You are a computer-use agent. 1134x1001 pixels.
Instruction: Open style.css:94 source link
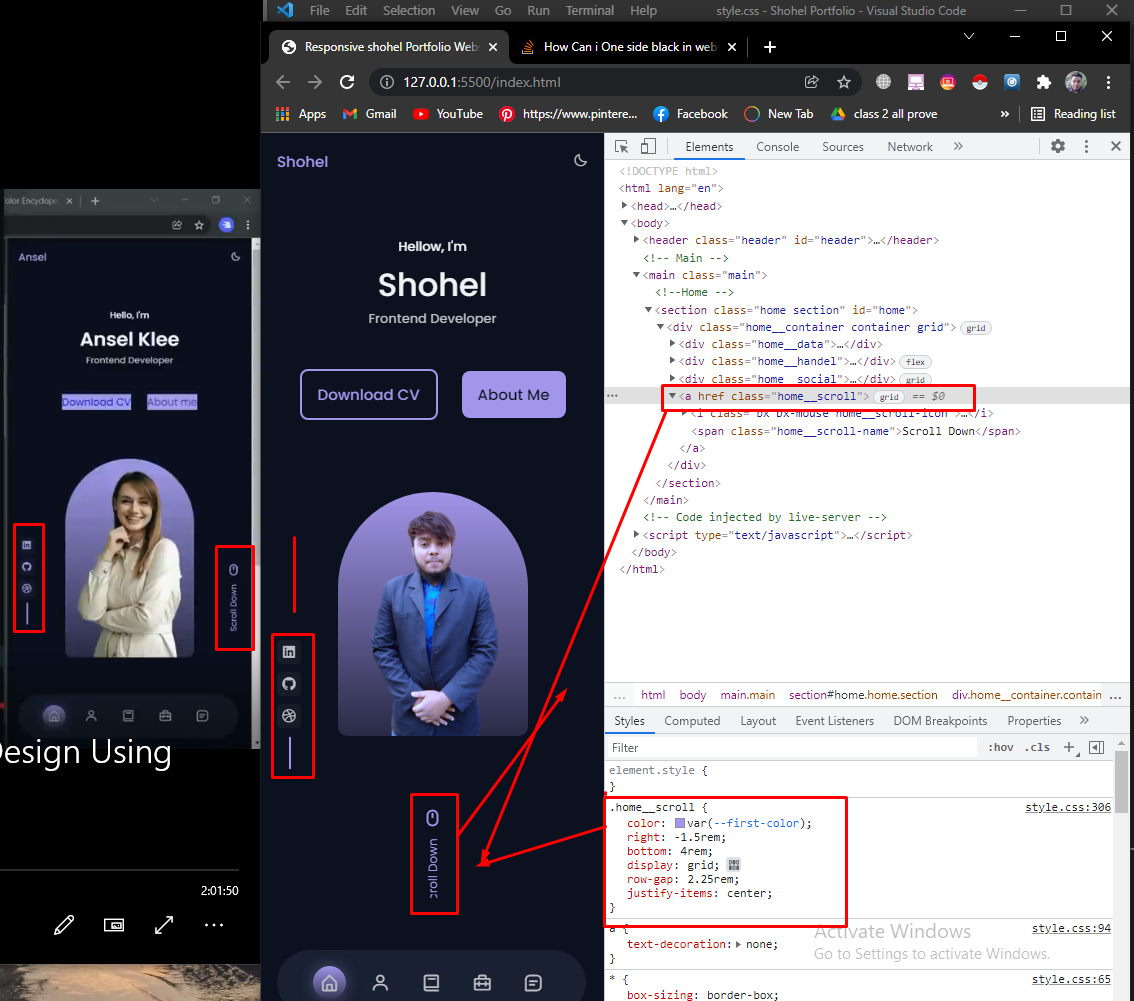1071,928
